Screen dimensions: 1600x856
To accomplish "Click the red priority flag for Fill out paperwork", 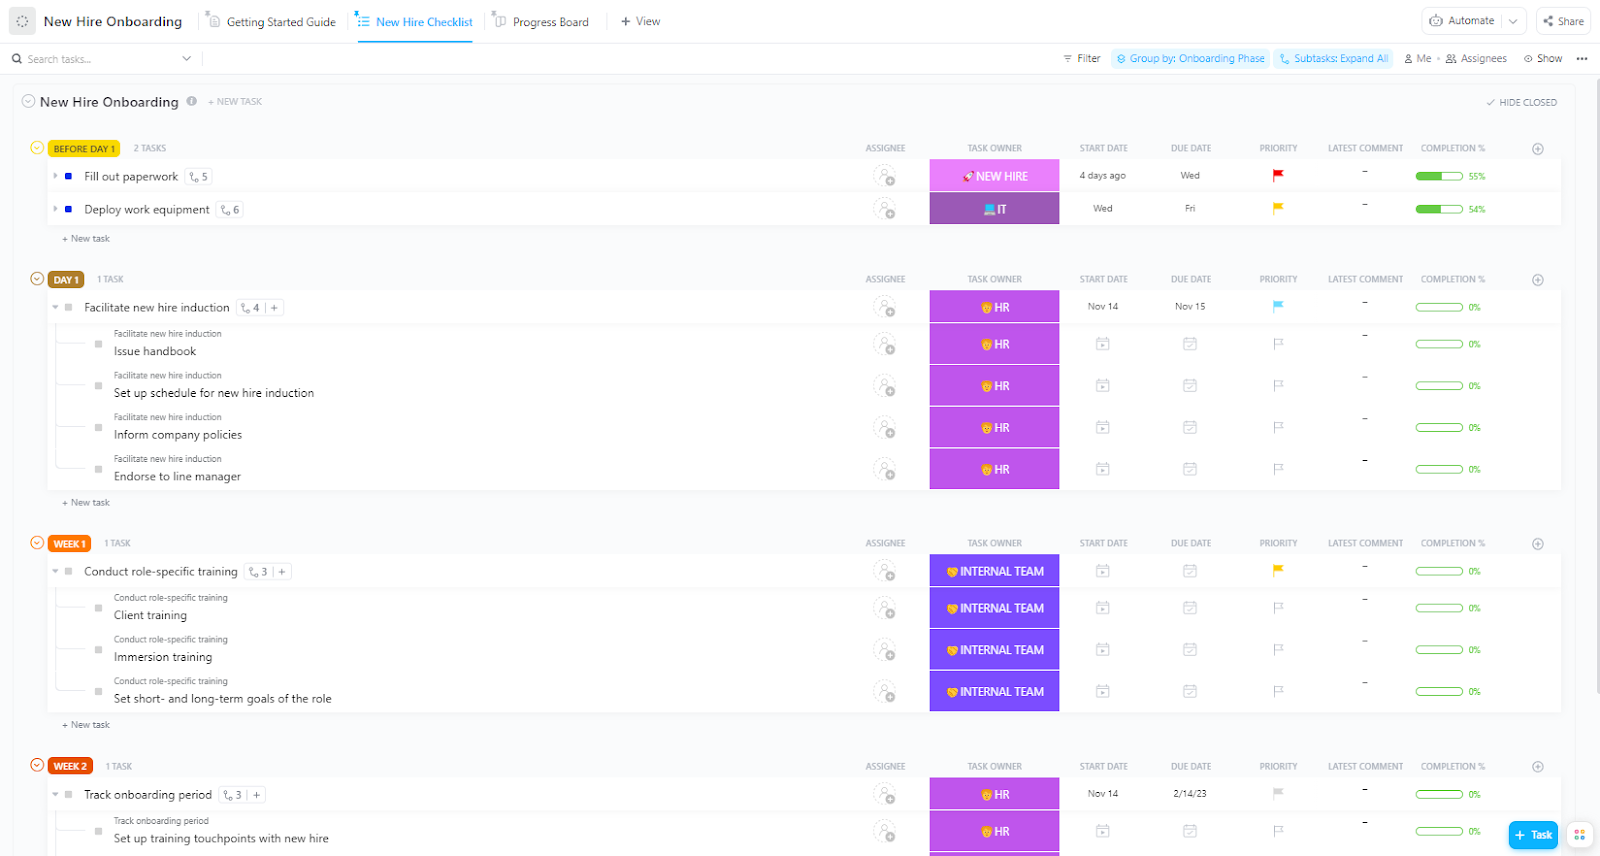I will click(x=1277, y=175).
